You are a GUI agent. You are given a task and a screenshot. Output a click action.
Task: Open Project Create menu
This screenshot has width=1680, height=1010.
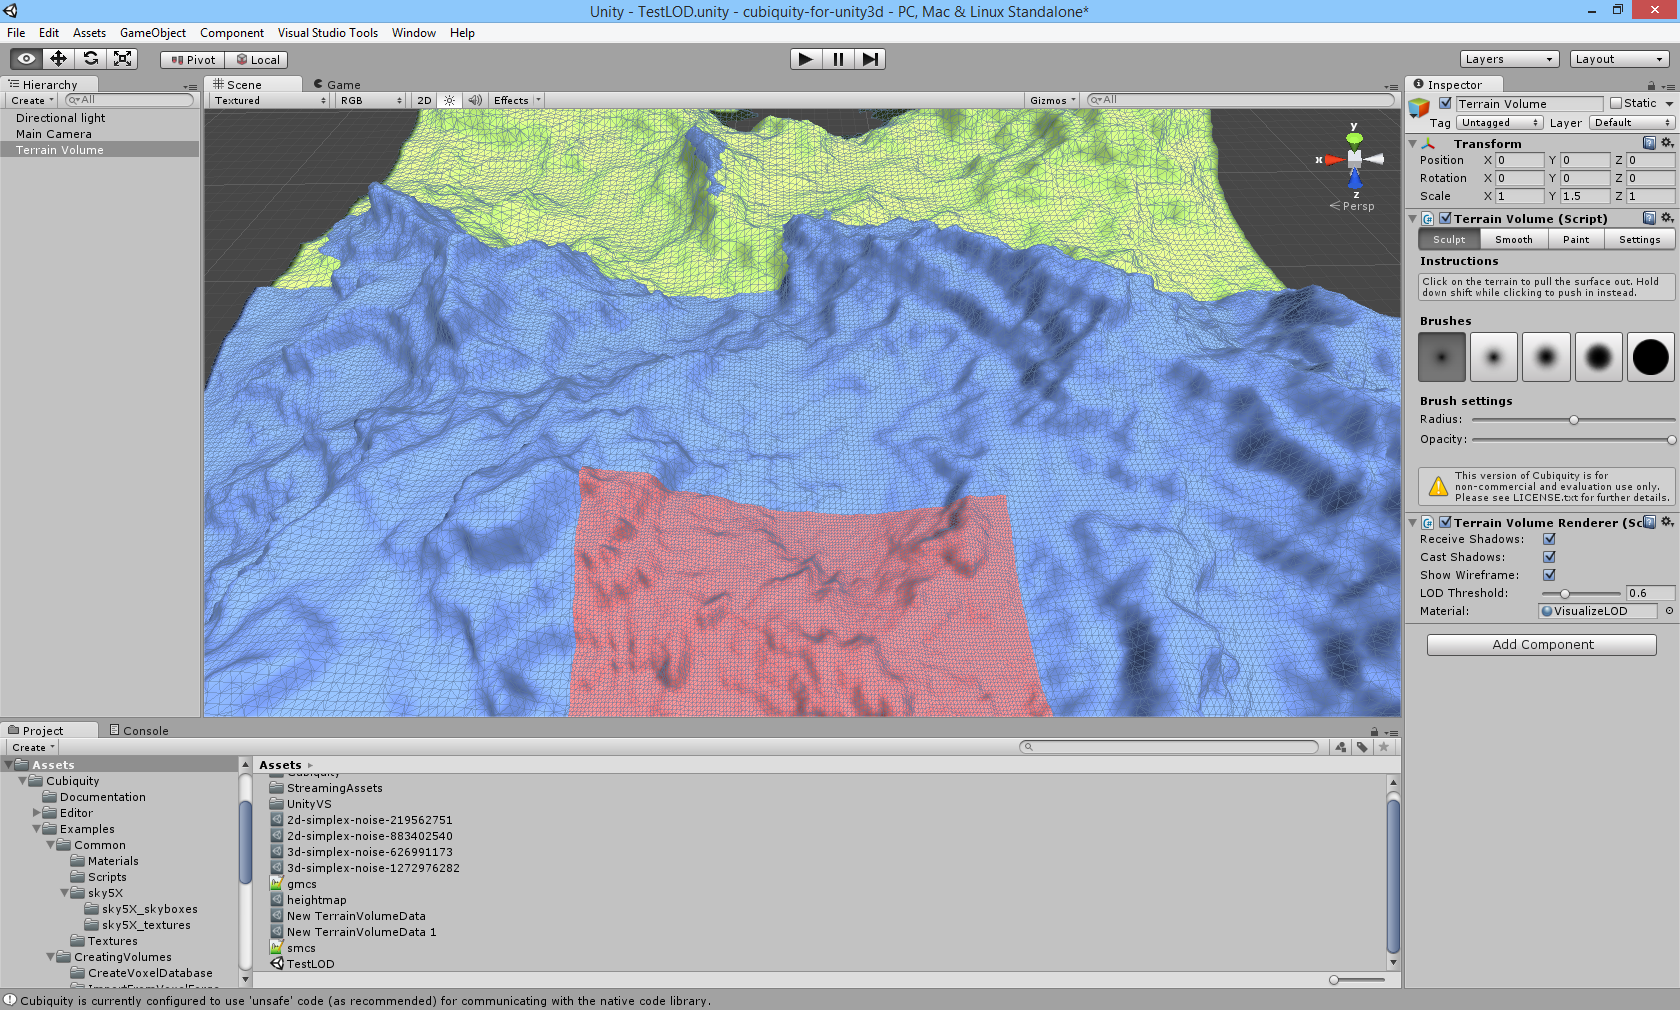click(x=33, y=747)
